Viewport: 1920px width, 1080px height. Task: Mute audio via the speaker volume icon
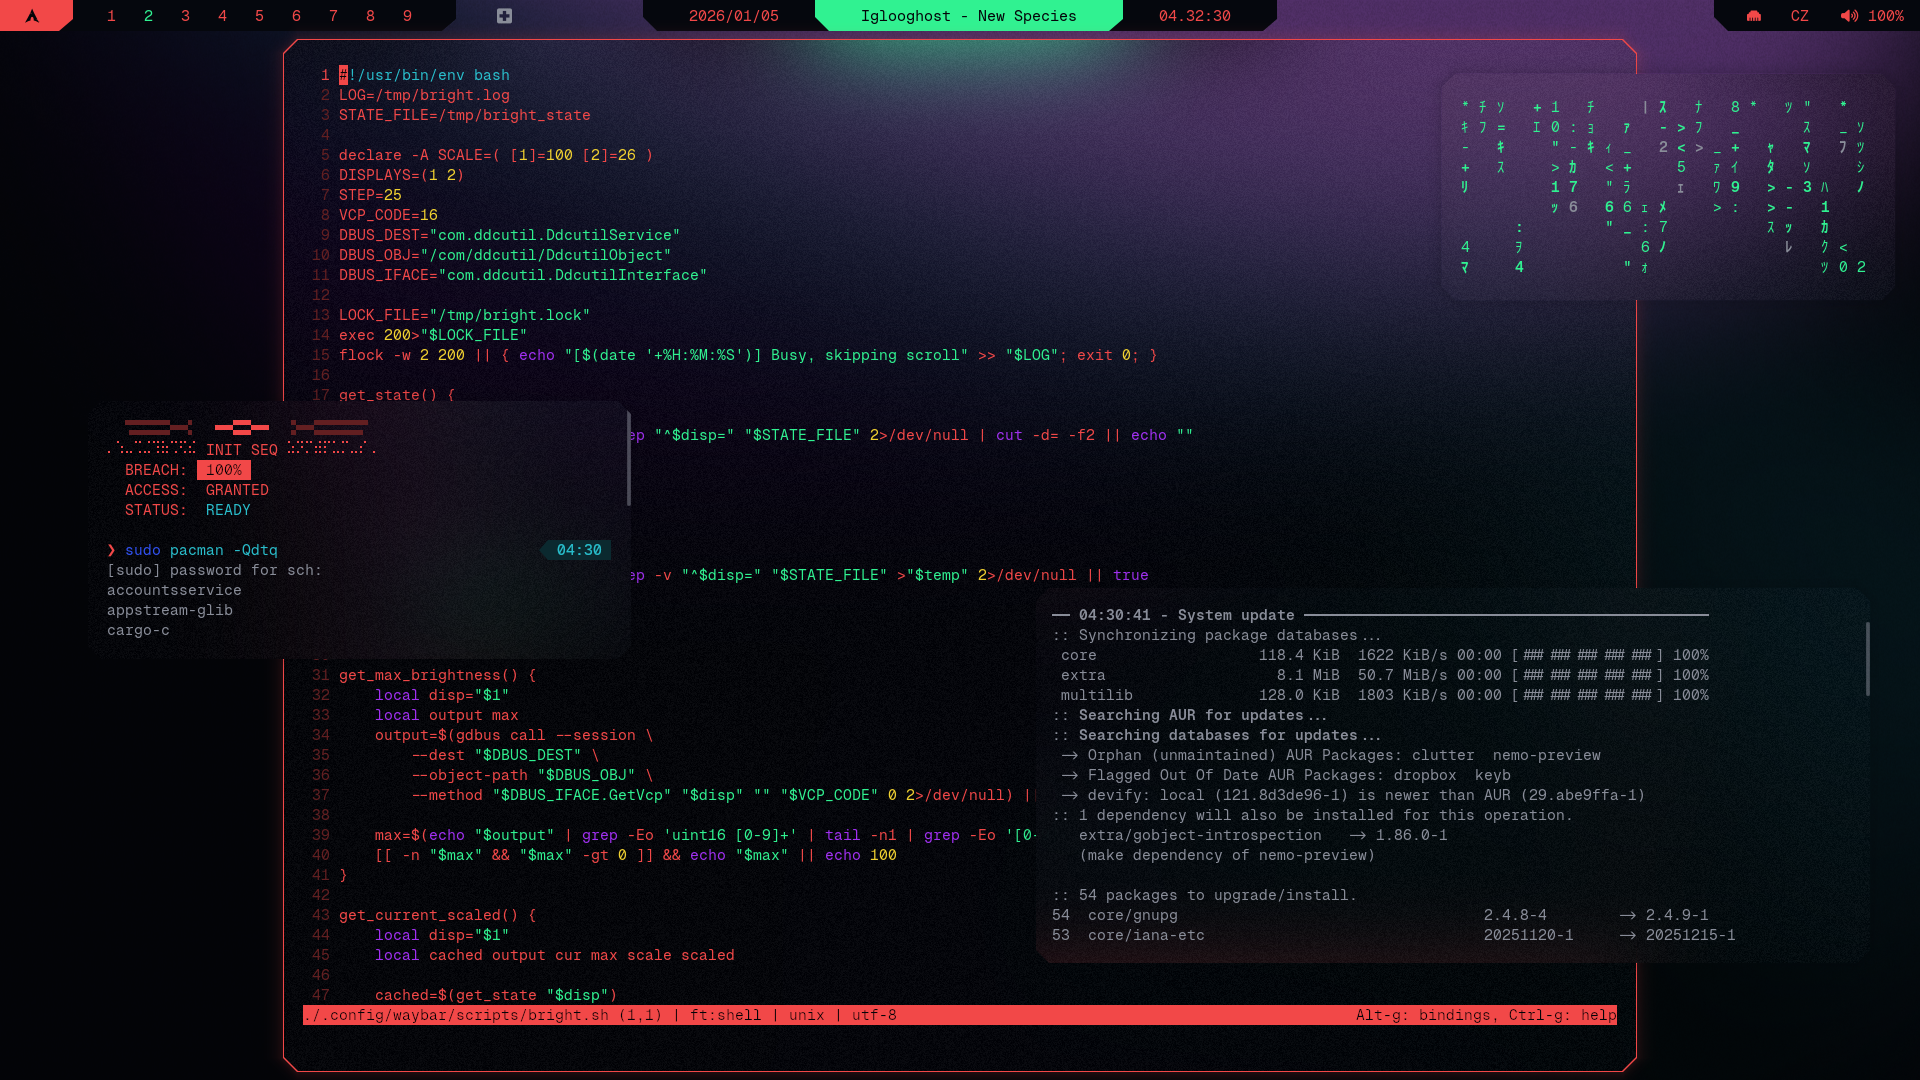[1849, 16]
